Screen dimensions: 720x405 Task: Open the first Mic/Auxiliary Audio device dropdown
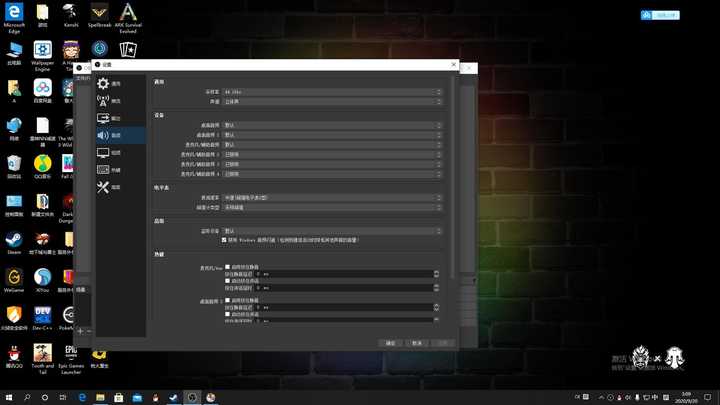[332, 145]
